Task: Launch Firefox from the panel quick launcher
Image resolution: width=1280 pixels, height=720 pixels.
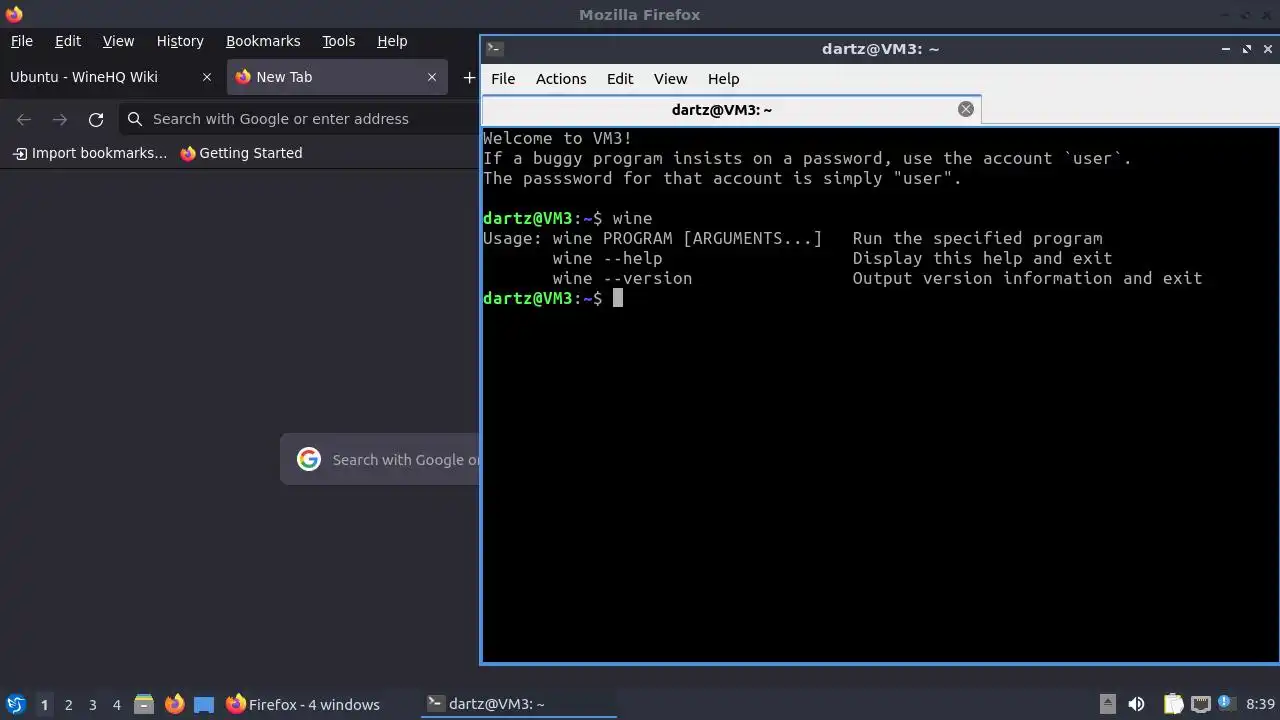Action: click(174, 704)
